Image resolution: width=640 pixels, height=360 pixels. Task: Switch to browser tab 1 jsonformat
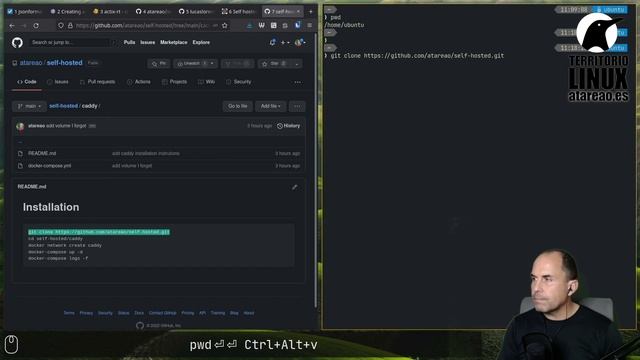point(25,11)
